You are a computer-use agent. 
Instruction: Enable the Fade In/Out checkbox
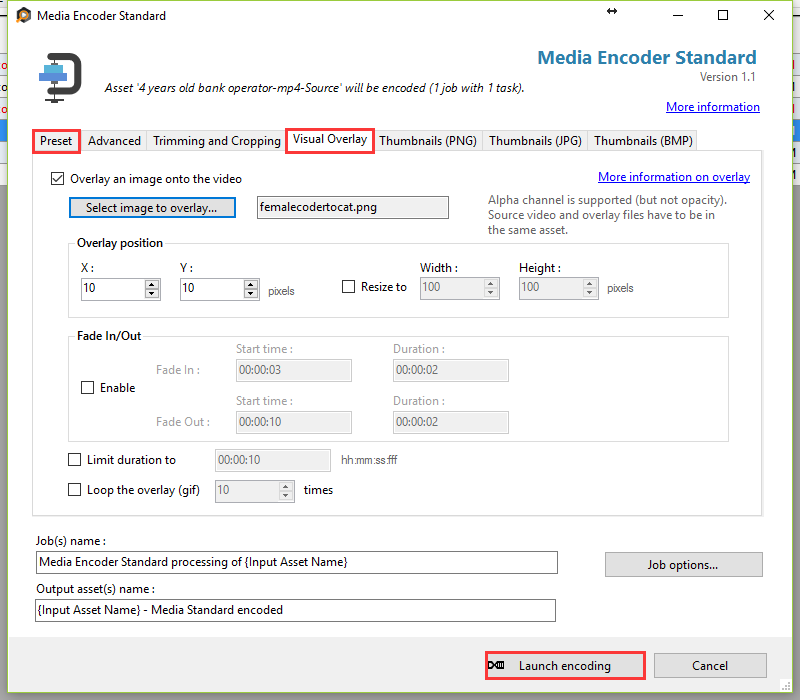88,388
